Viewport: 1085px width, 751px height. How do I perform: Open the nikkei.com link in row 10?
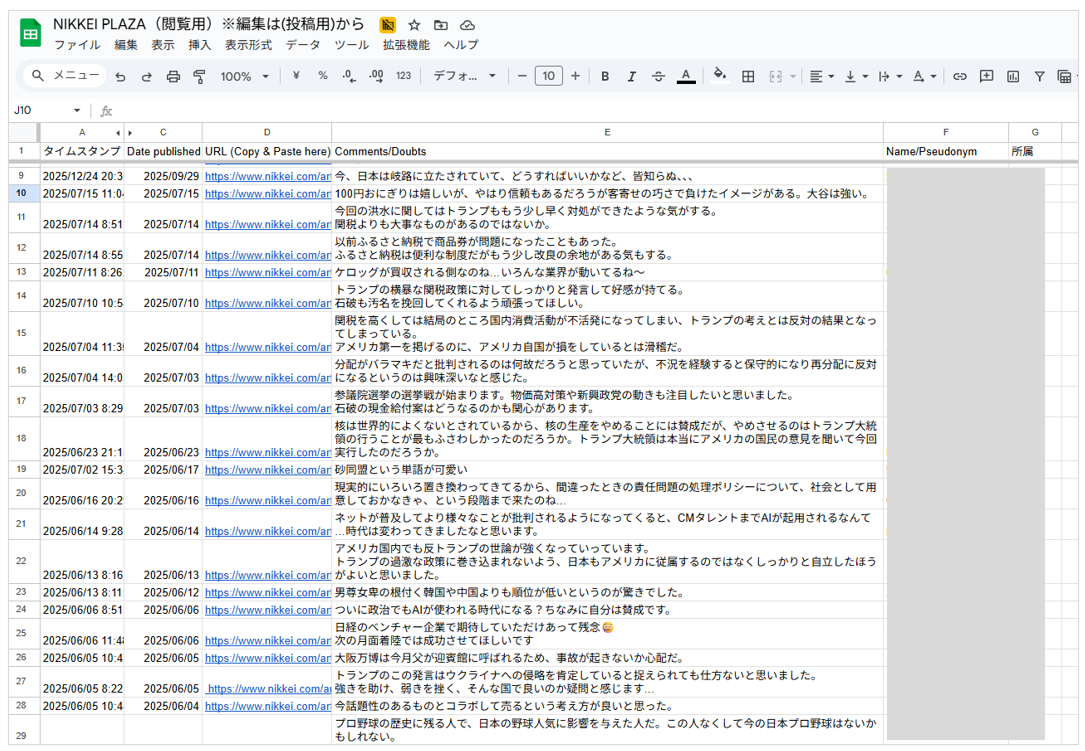267,194
